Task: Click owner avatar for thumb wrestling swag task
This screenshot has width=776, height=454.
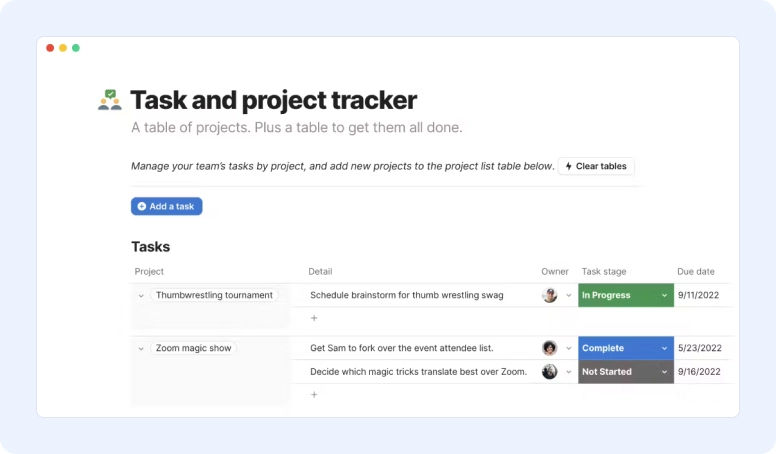Action: pyautogui.click(x=549, y=295)
